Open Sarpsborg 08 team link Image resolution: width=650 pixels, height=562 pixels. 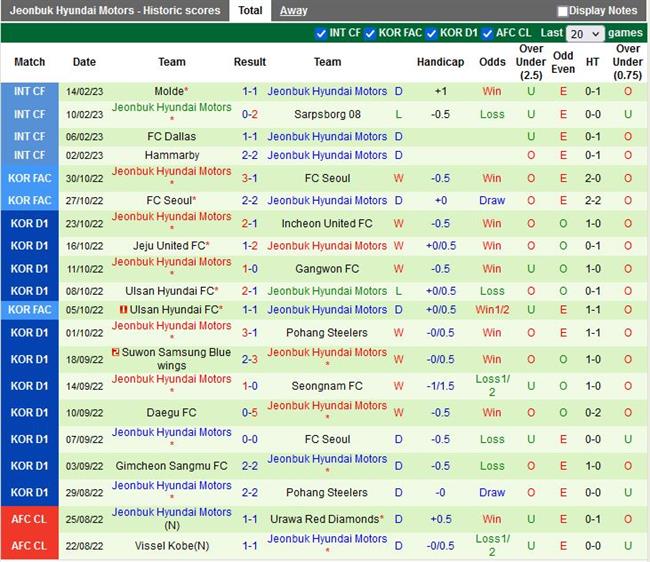pyautogui.click(x=327, y=114)
